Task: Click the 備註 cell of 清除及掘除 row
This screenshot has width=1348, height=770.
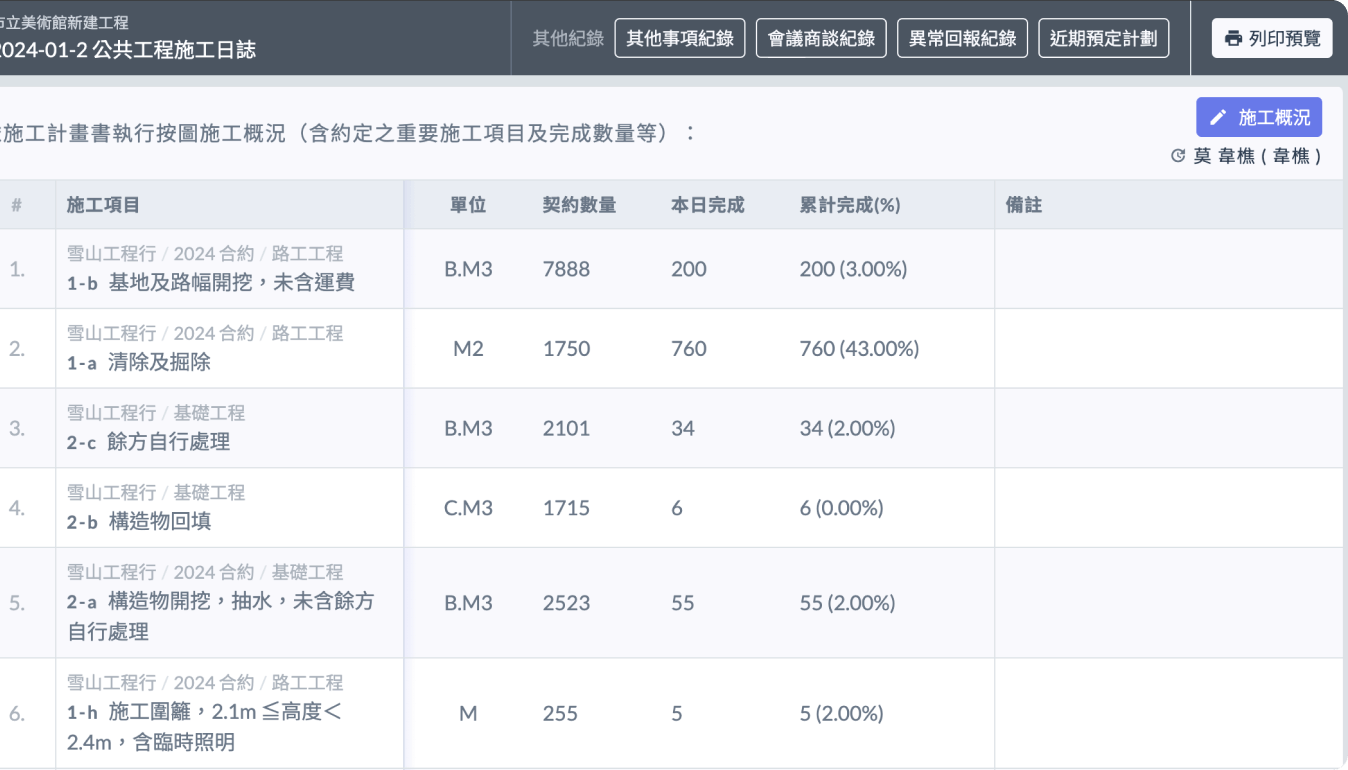Action: tap(1168, 349)
